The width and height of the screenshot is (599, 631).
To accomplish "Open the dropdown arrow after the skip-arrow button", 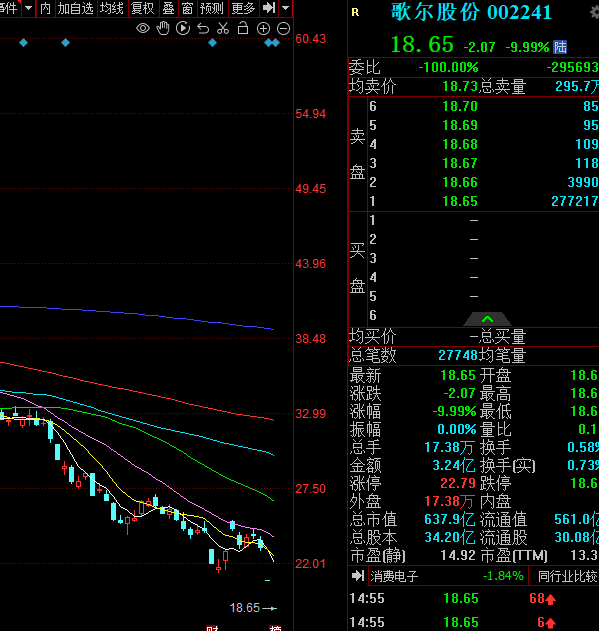I will click(x=285, y=8).
